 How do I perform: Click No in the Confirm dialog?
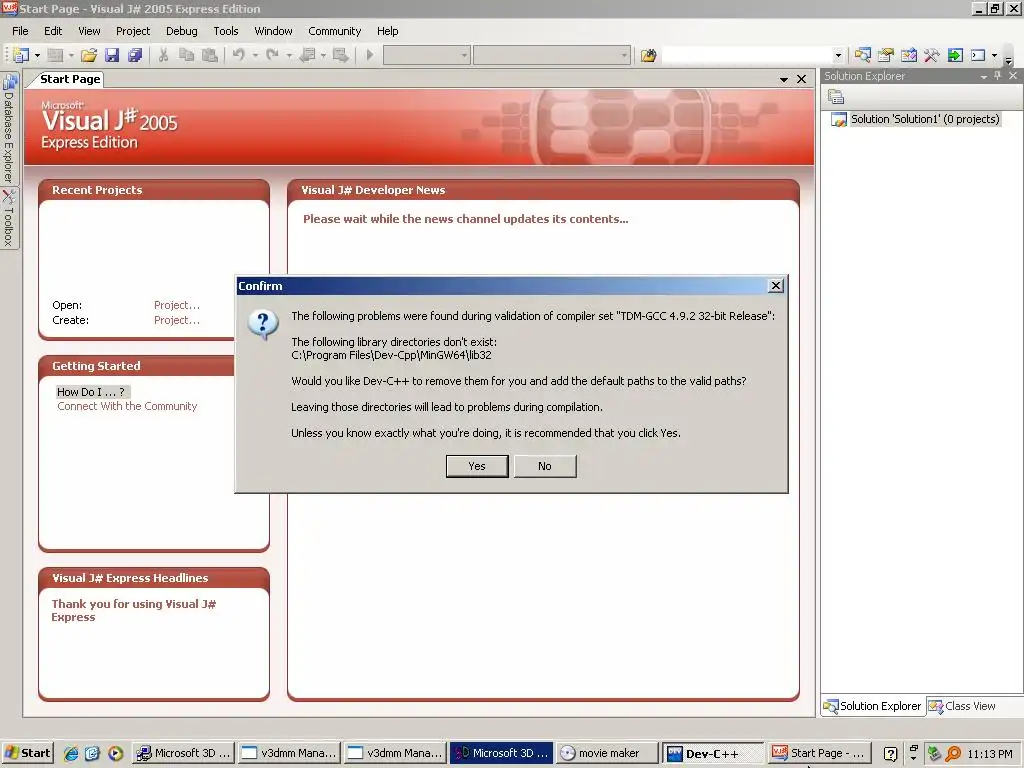[545, 466]
